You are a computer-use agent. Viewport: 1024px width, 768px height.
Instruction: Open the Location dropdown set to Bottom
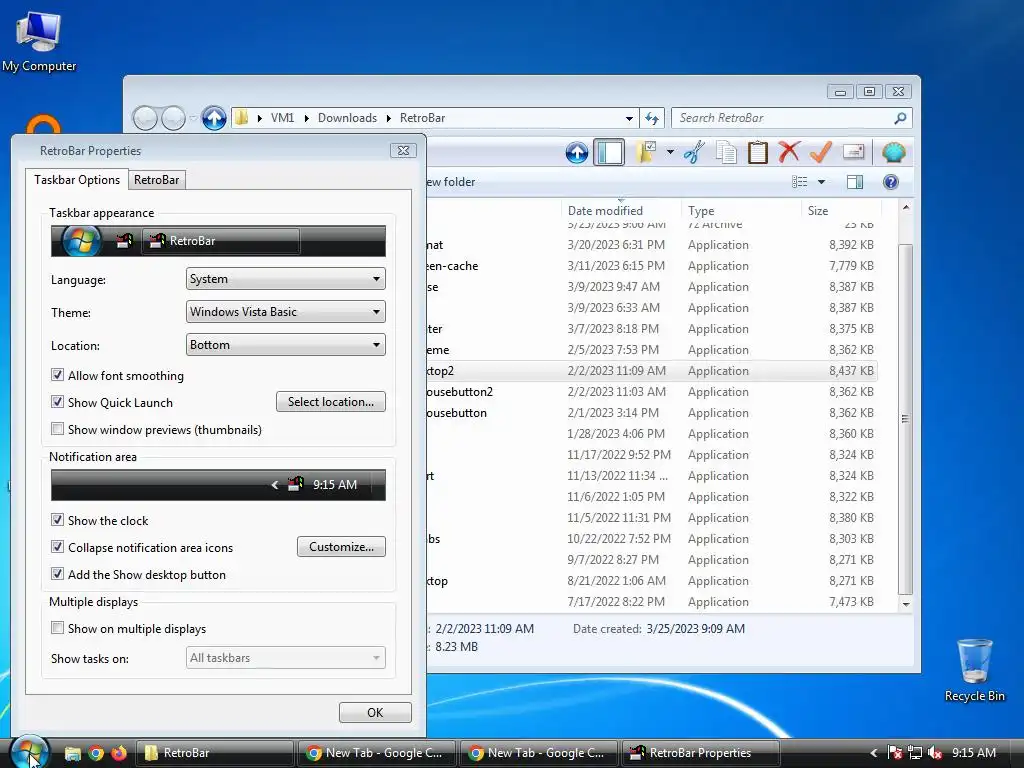click(x=285, y=345)
